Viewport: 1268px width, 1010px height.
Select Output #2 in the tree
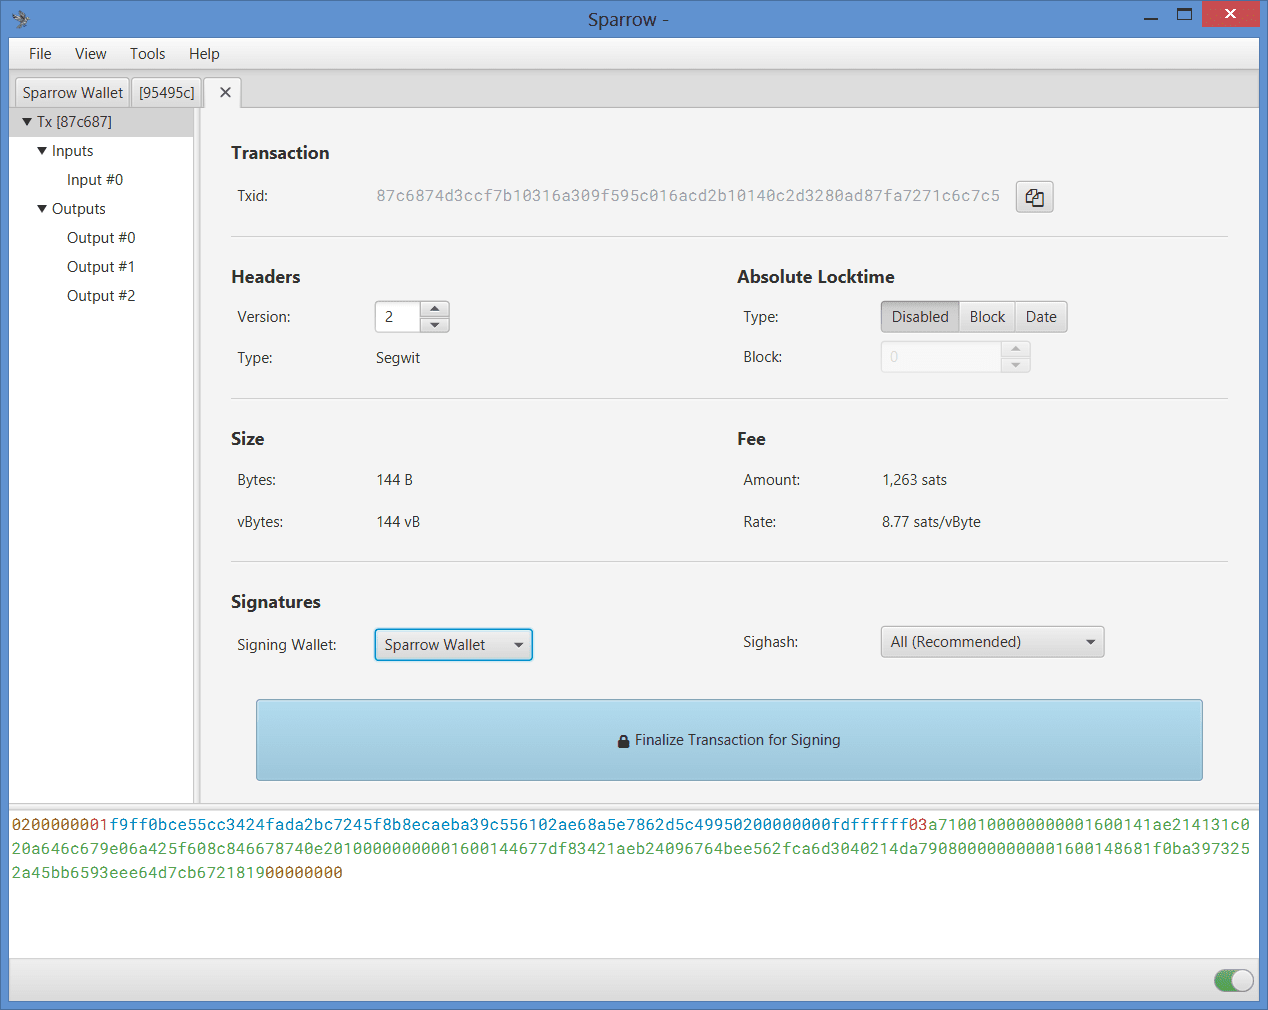101,296
